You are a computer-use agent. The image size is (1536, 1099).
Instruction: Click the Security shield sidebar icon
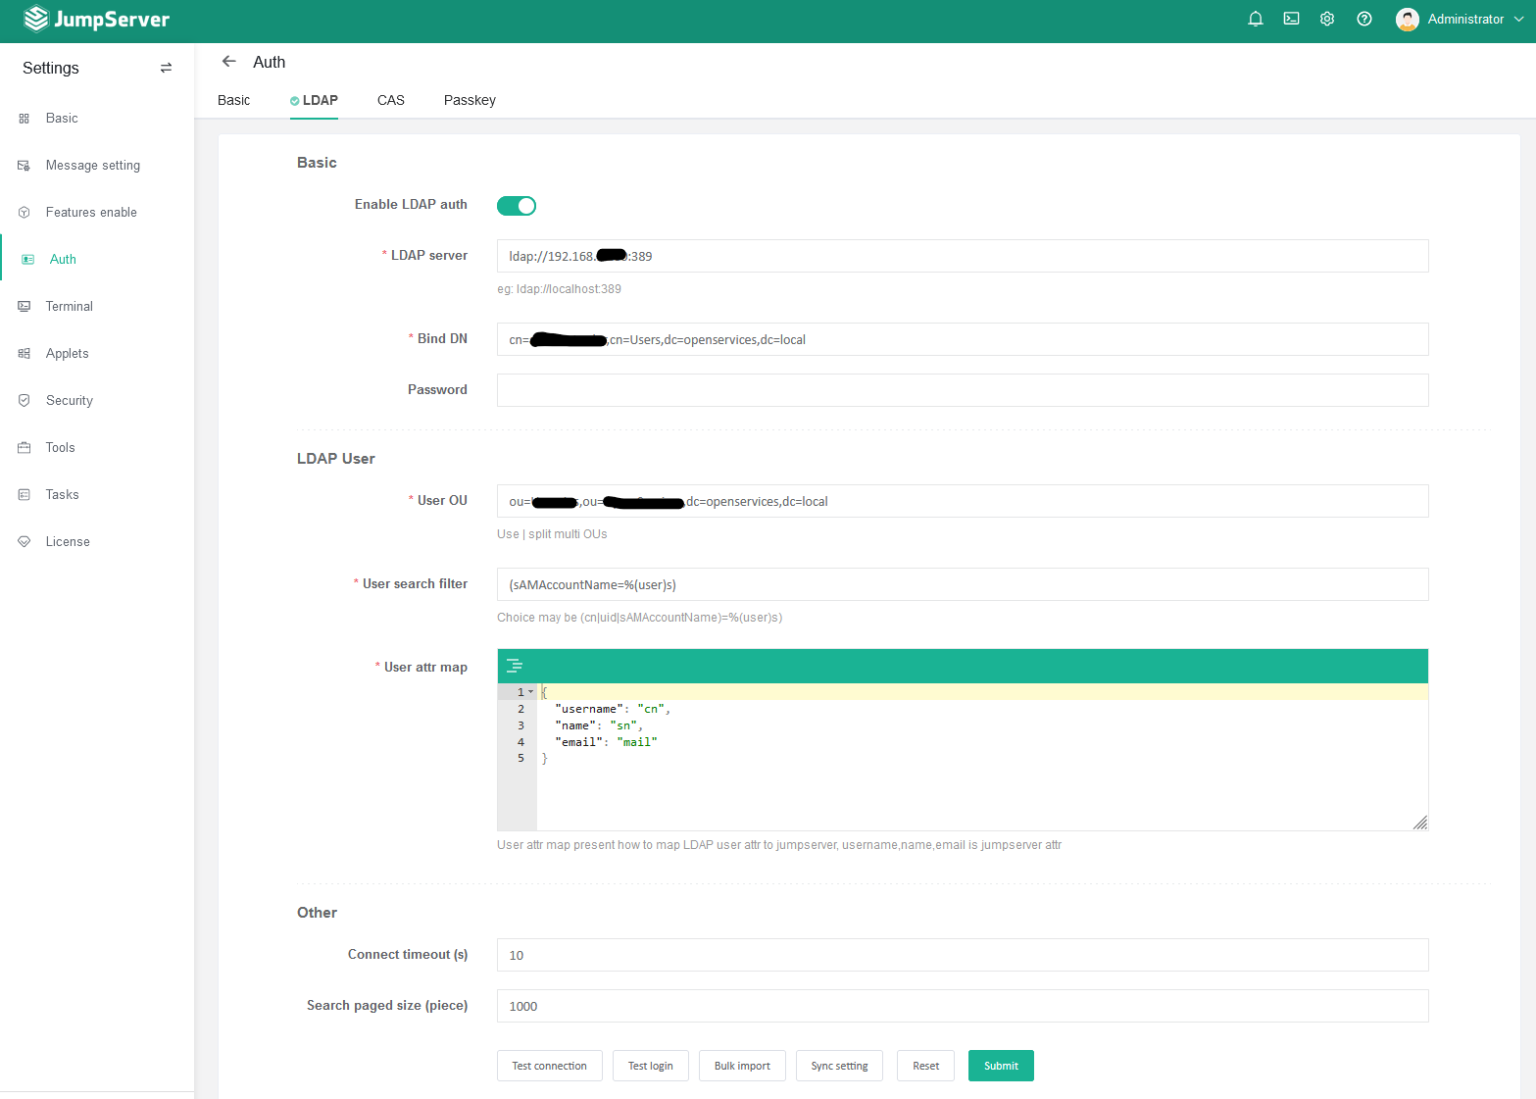point(24,400)
